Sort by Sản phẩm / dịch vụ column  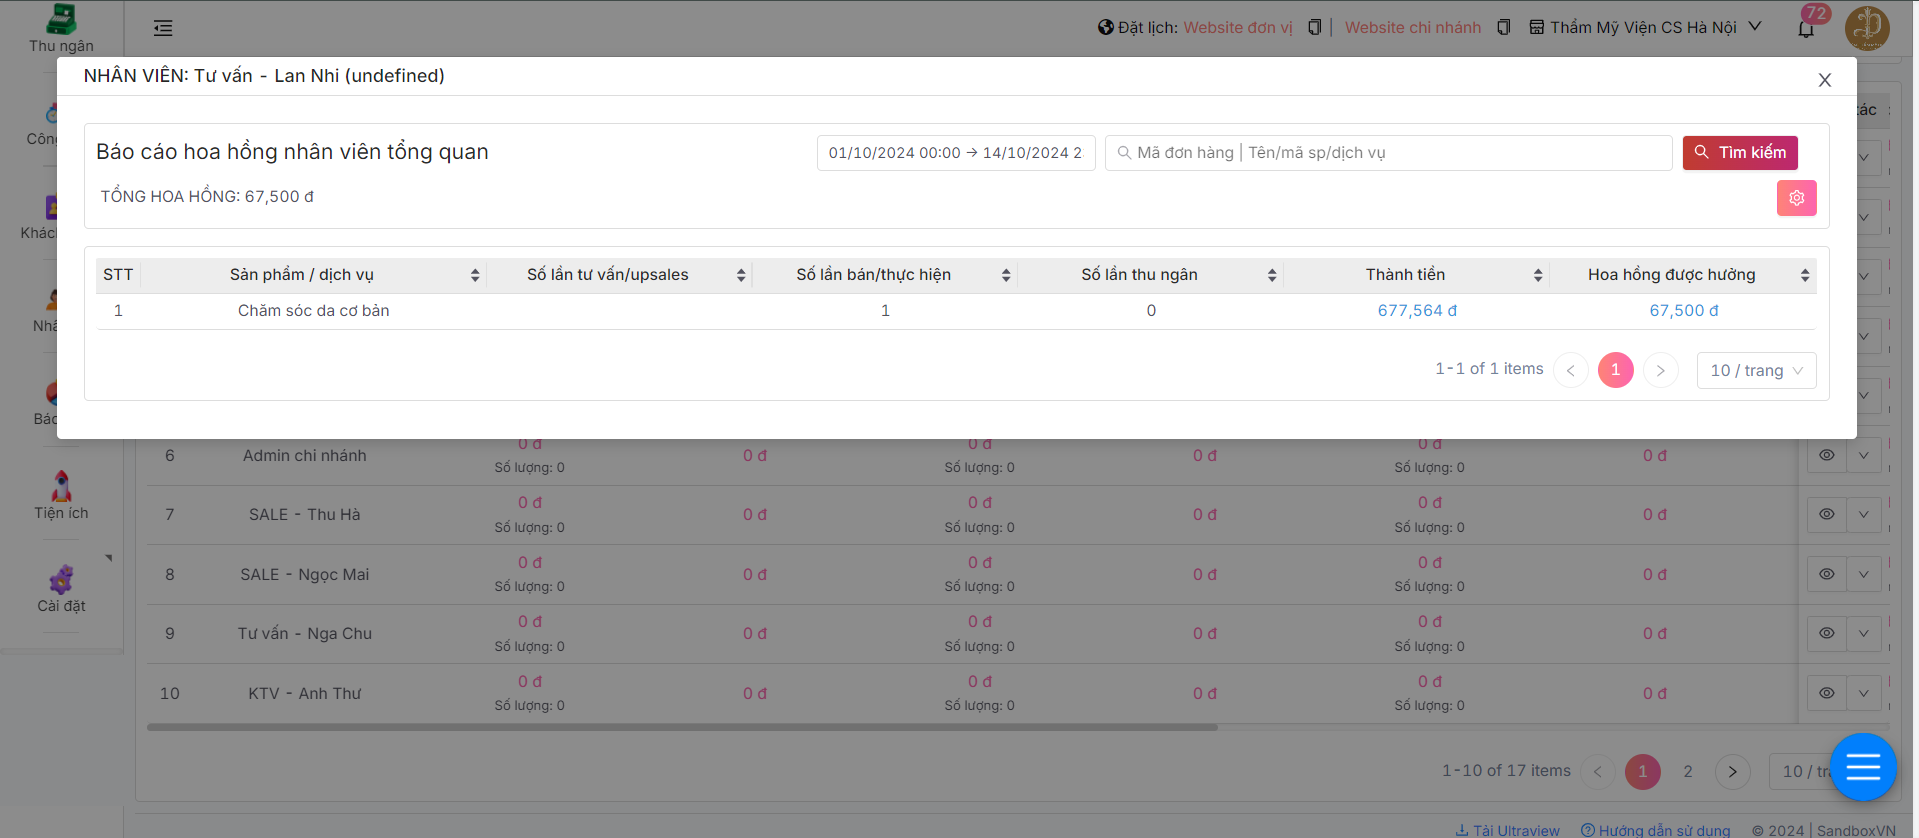[475, 275]
